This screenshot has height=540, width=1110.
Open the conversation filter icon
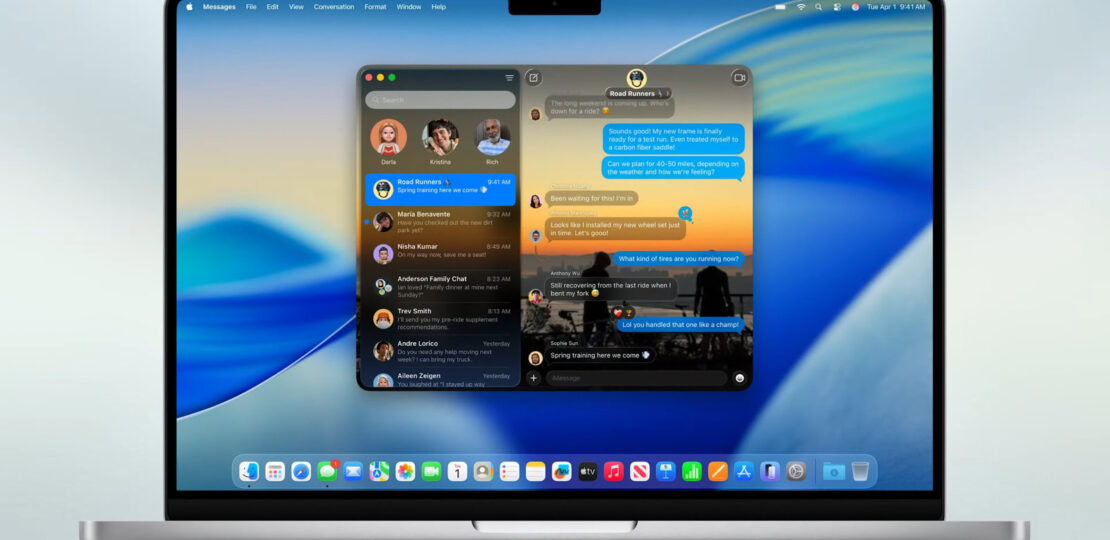509,77
